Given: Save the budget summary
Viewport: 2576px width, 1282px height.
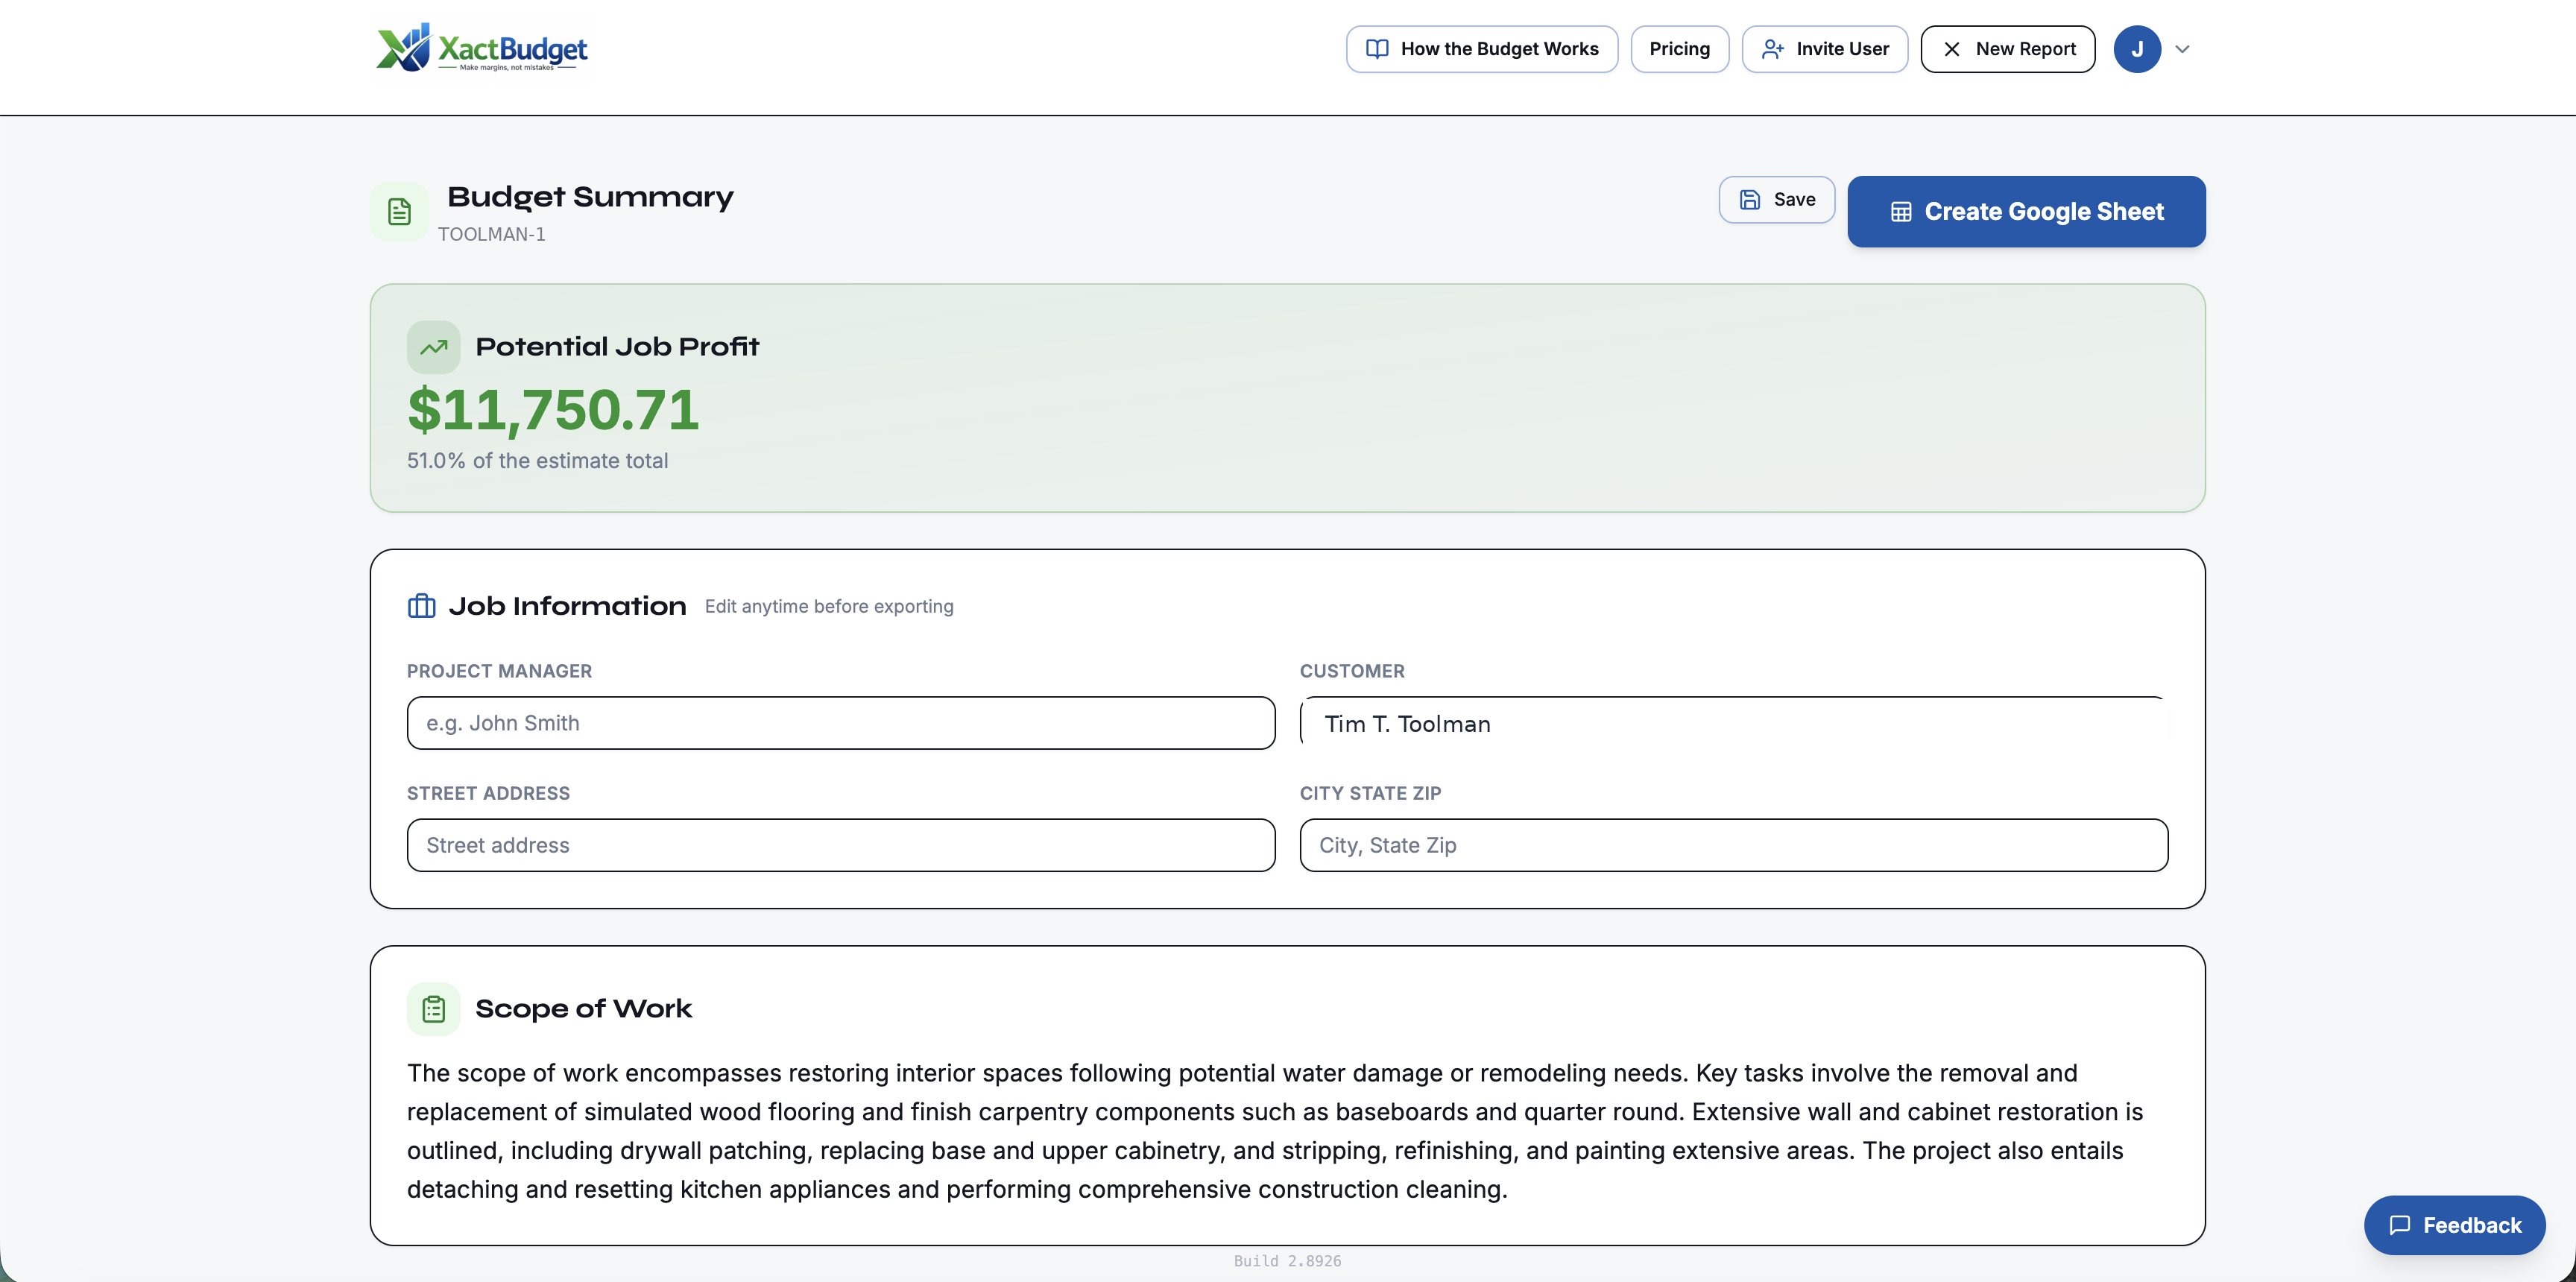Looking at the screenshot, I should pyautogui.click(x=1776, y=199).
